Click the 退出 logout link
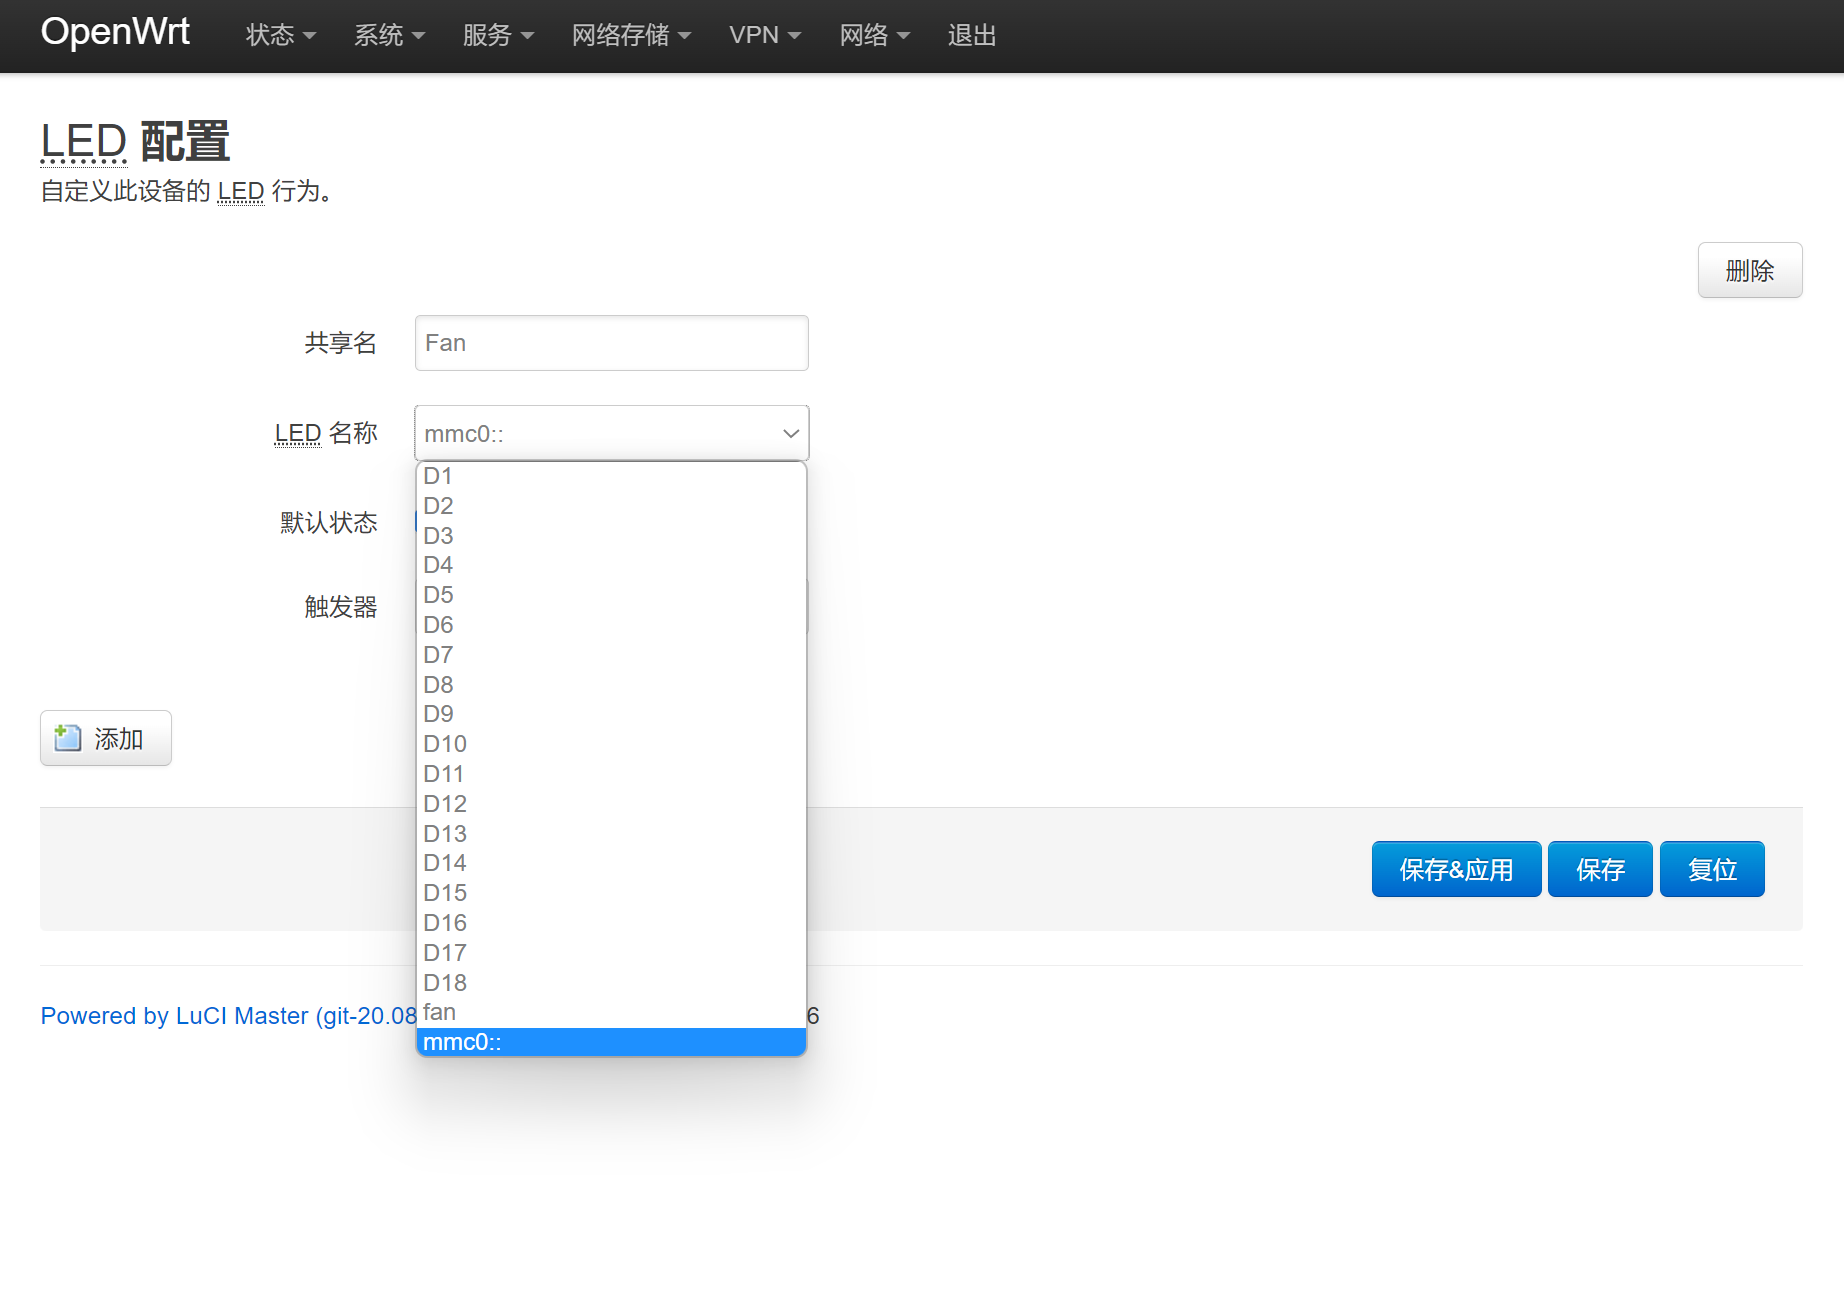 (x=972, y=35)
